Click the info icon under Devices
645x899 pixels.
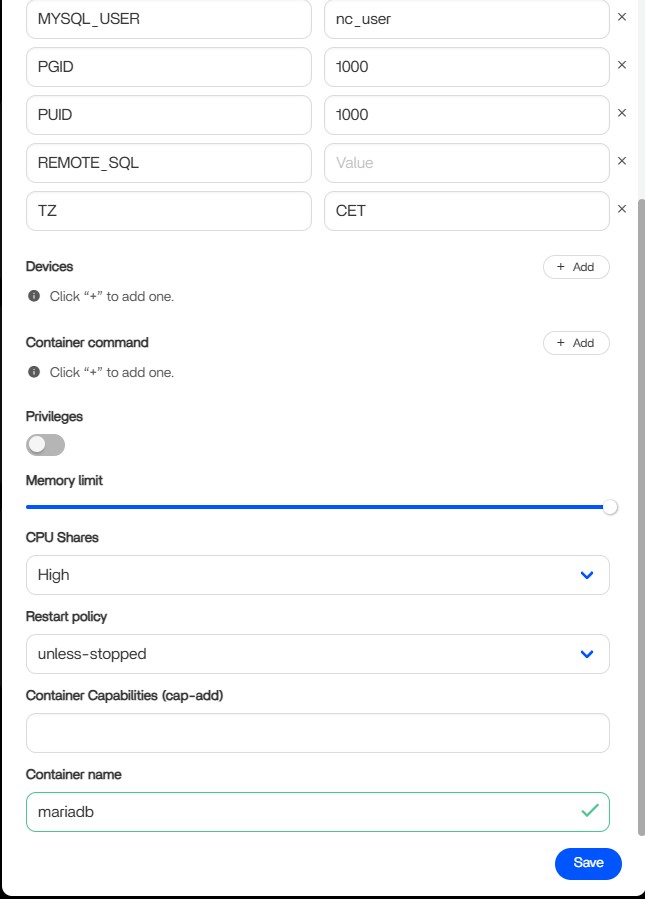[34, 296]
